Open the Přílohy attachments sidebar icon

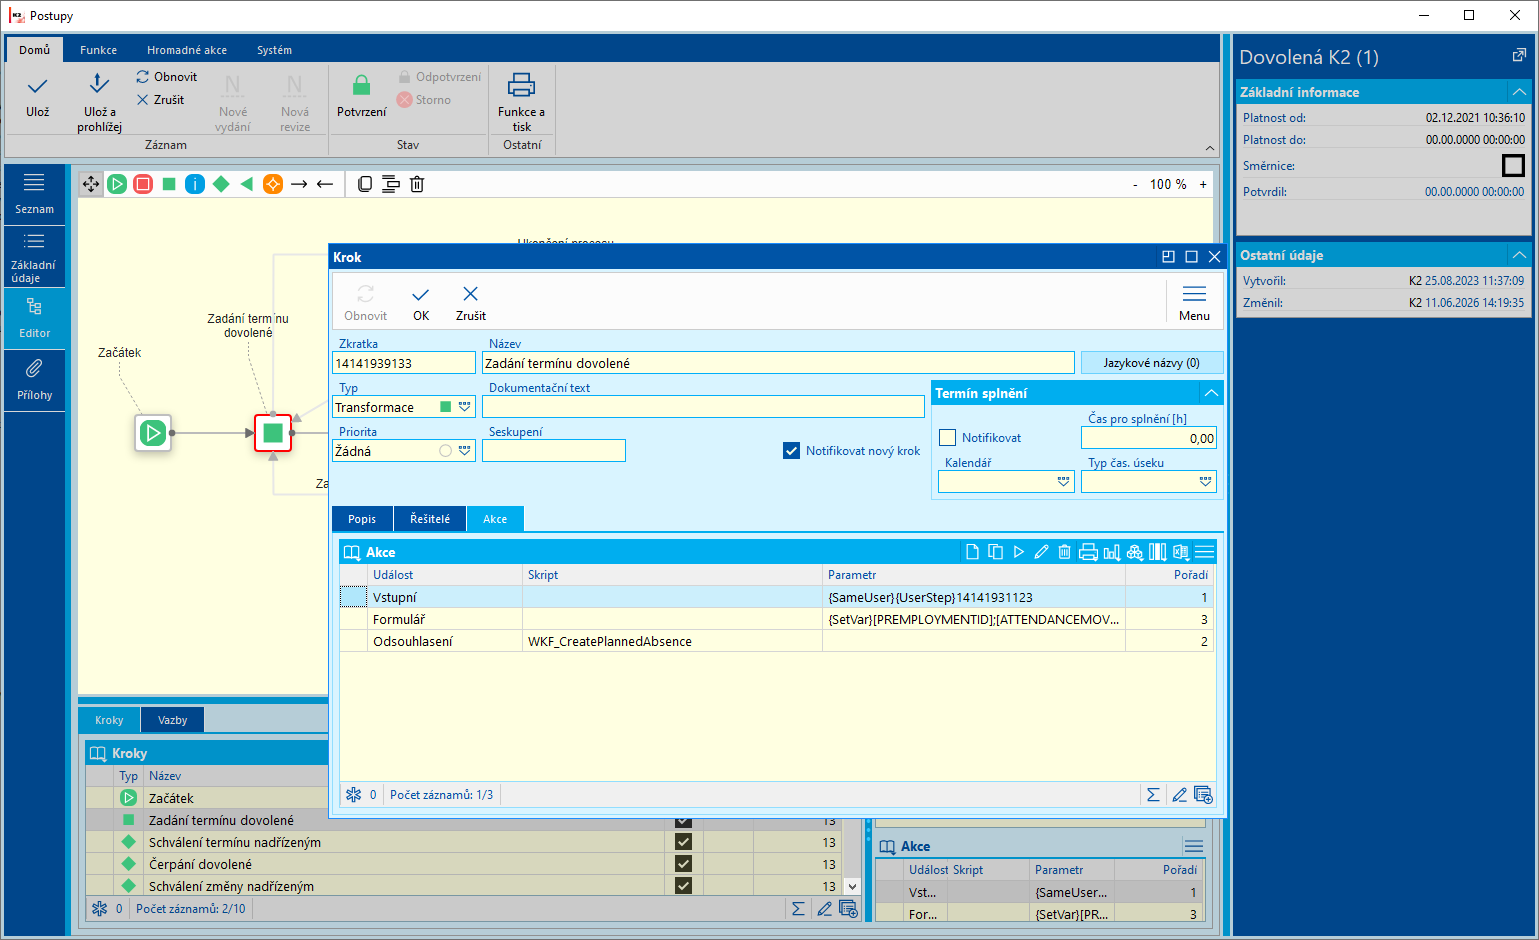tap(34, 380)
